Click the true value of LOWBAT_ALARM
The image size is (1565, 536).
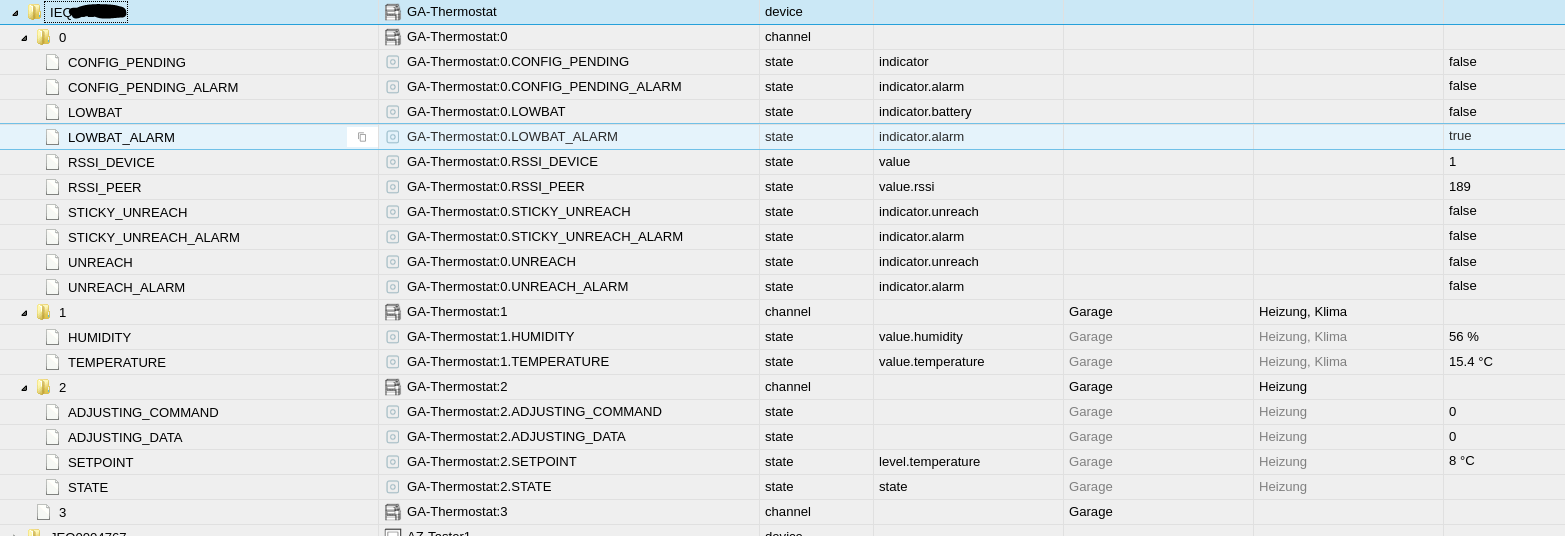pyautogui.click(x=1460, y=136)
